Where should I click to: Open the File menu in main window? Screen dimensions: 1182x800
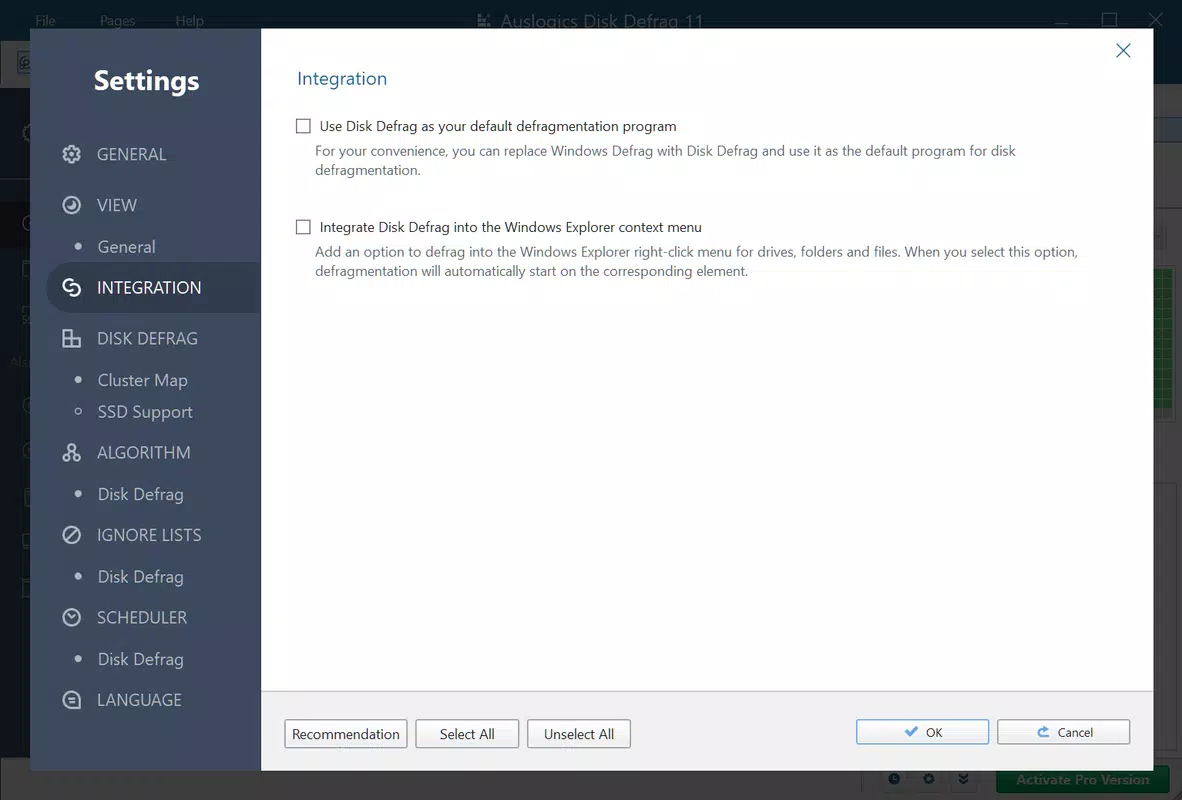pos(45,20)
